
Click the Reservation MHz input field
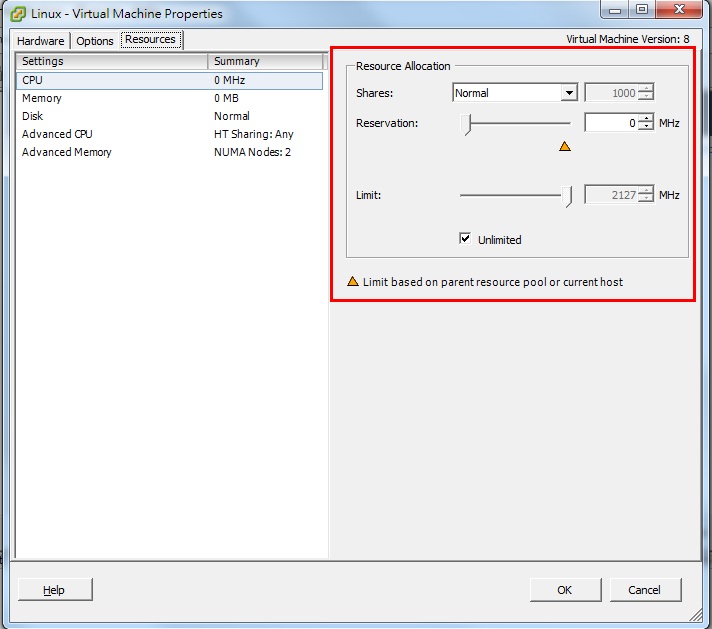click(611, 123)
